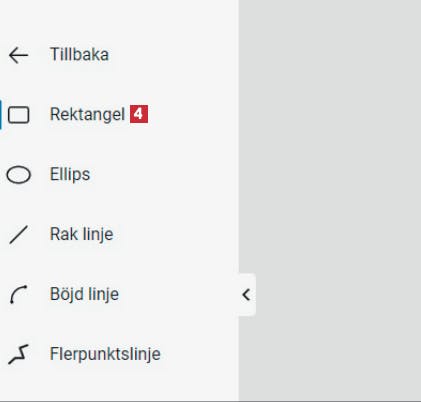The image size is (421, 402).
Task: Pick the straight line tool icon
Action: coord(19,235)
